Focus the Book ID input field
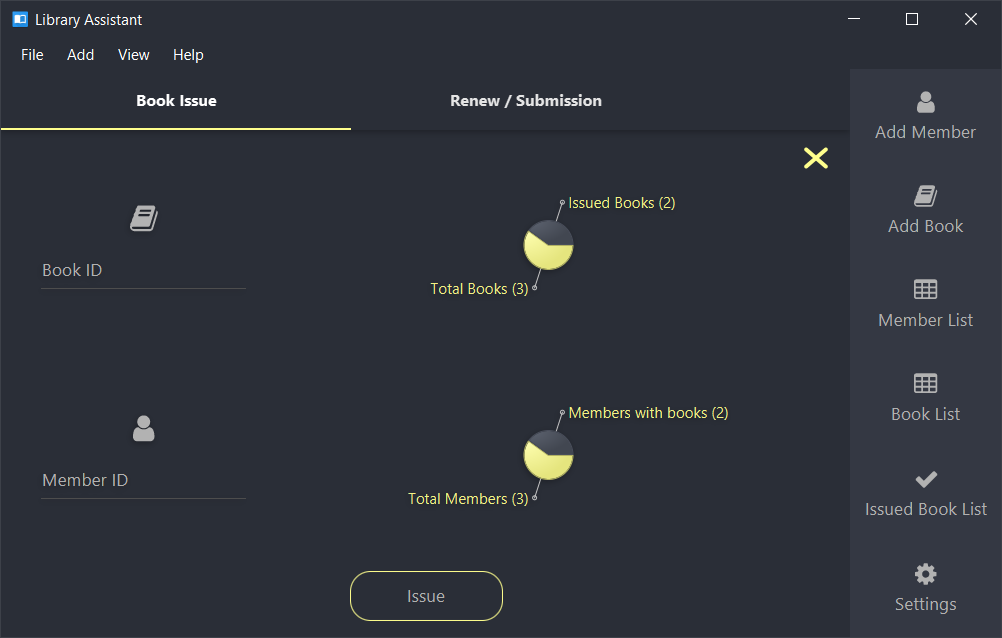Screen dimensions: 1002x638 pos(143,270)
